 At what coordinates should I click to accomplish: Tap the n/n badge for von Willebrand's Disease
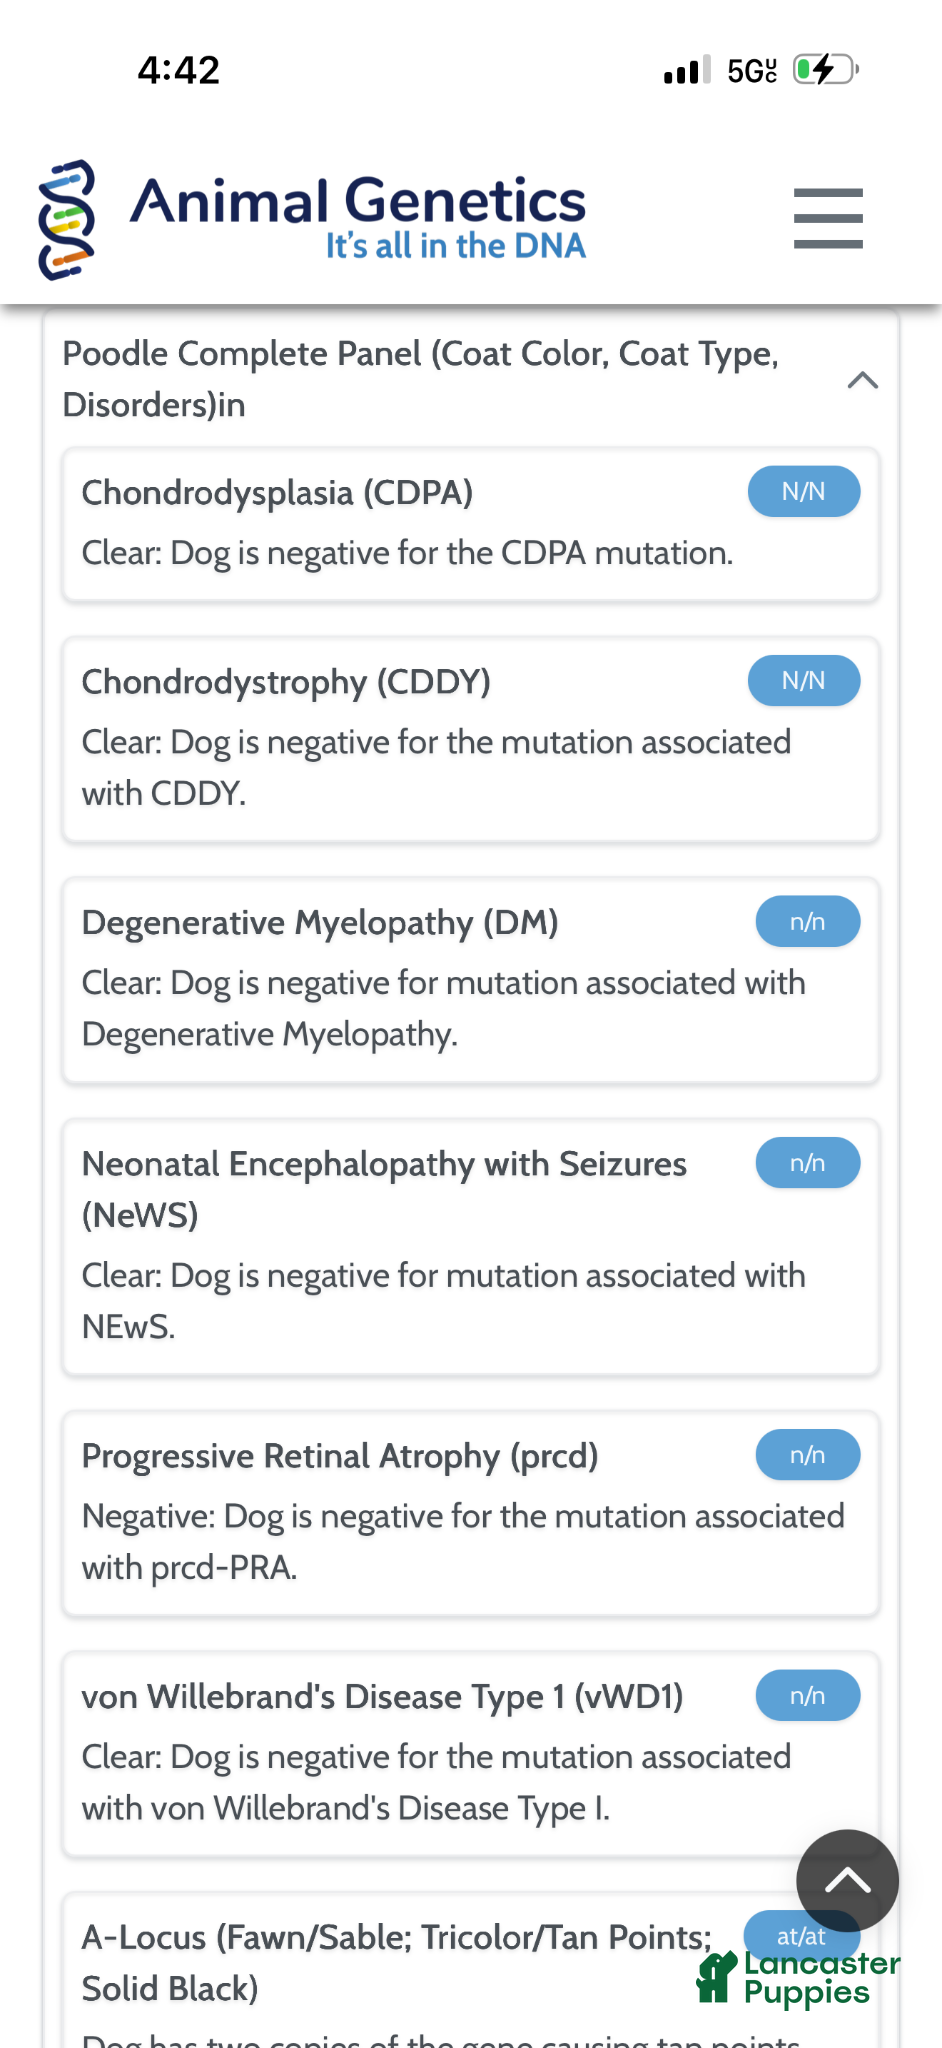click(x=808, y=1696)
